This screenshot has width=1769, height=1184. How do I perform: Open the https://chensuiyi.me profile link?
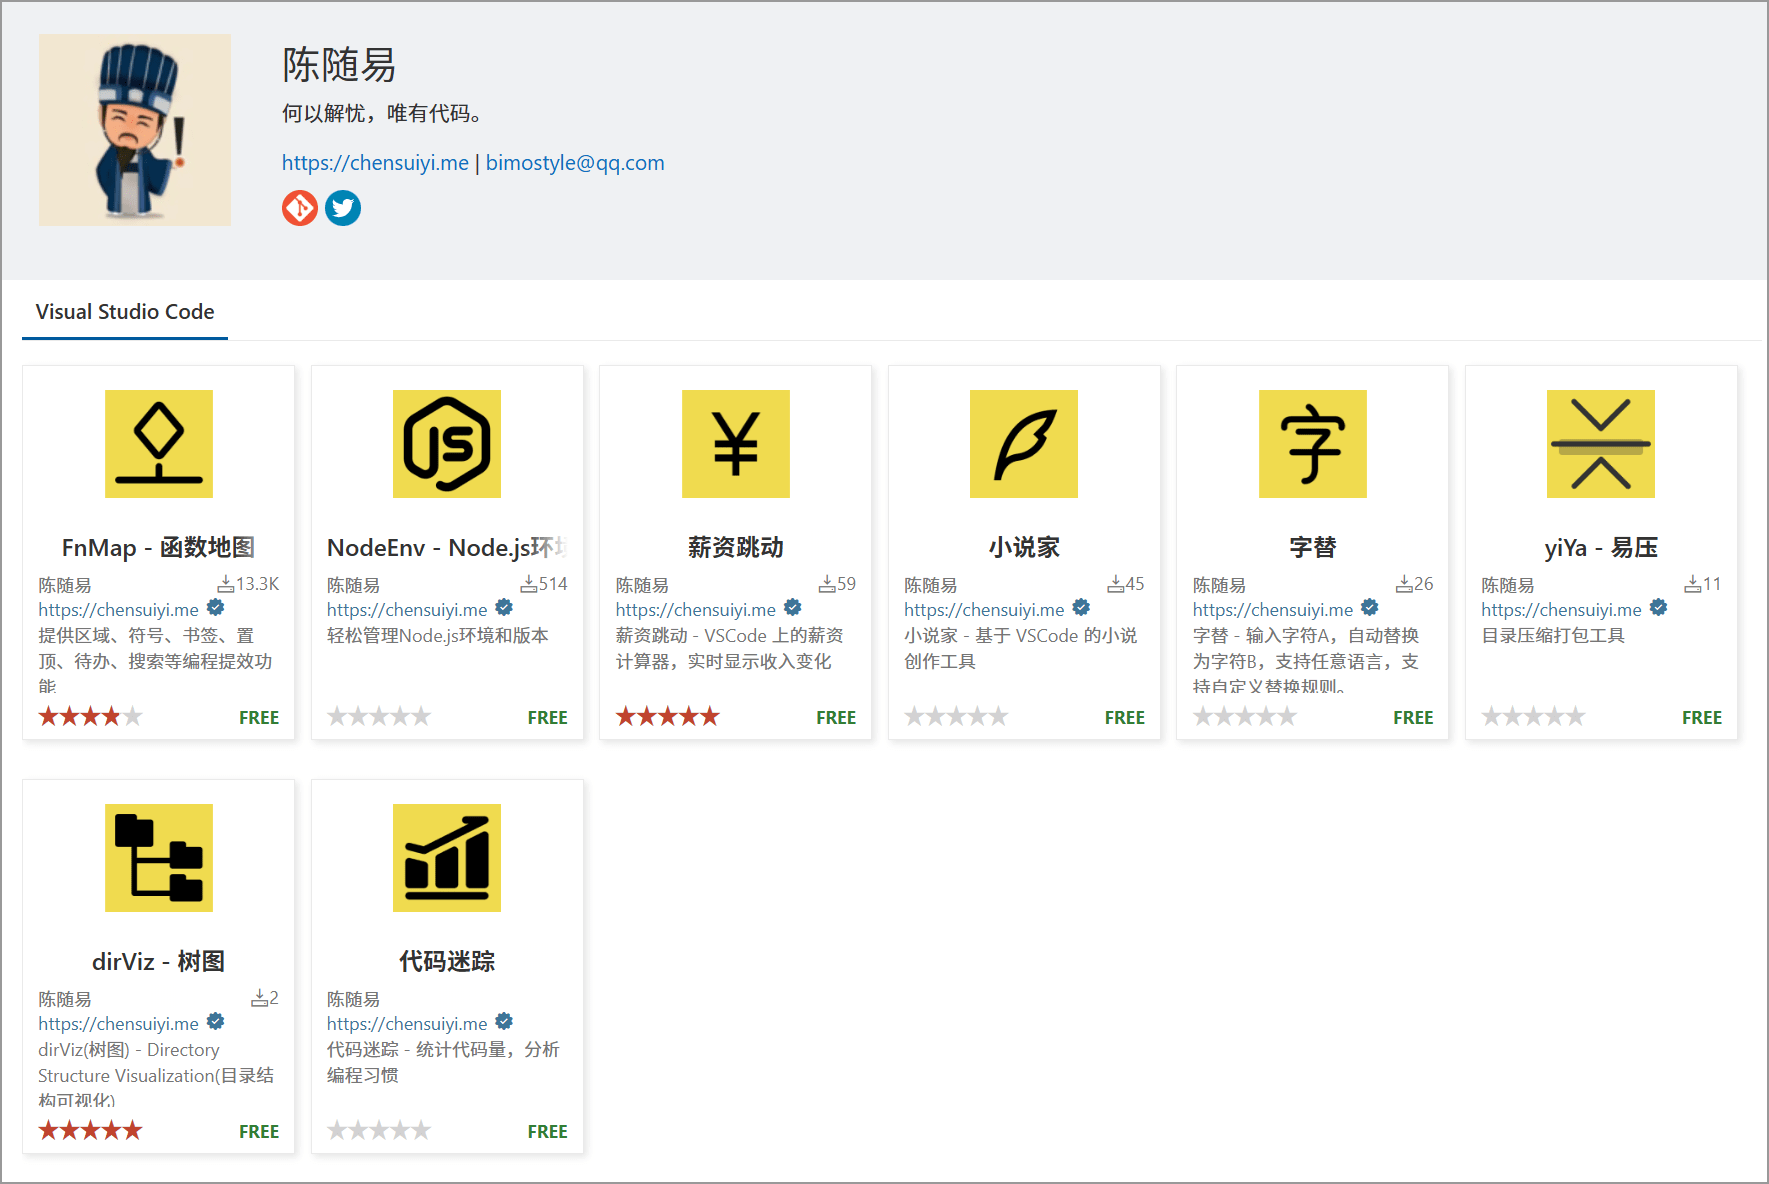tap(375, 163)
